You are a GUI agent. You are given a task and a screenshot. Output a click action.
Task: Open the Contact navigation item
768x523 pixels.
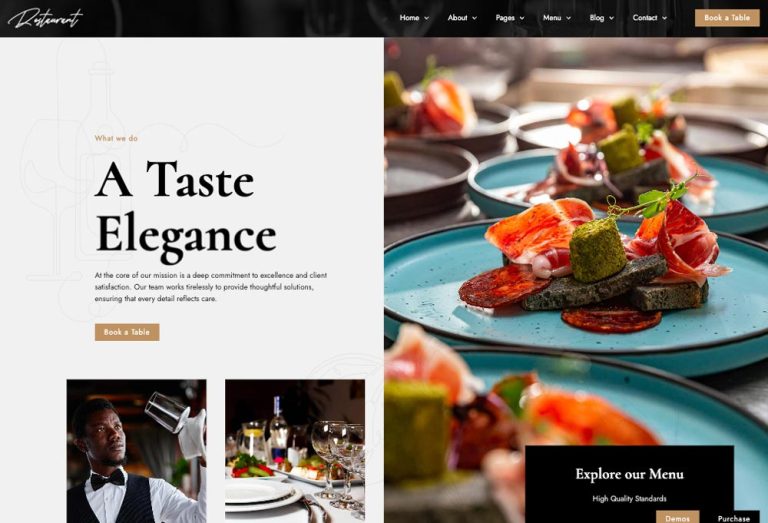(645, 18)
